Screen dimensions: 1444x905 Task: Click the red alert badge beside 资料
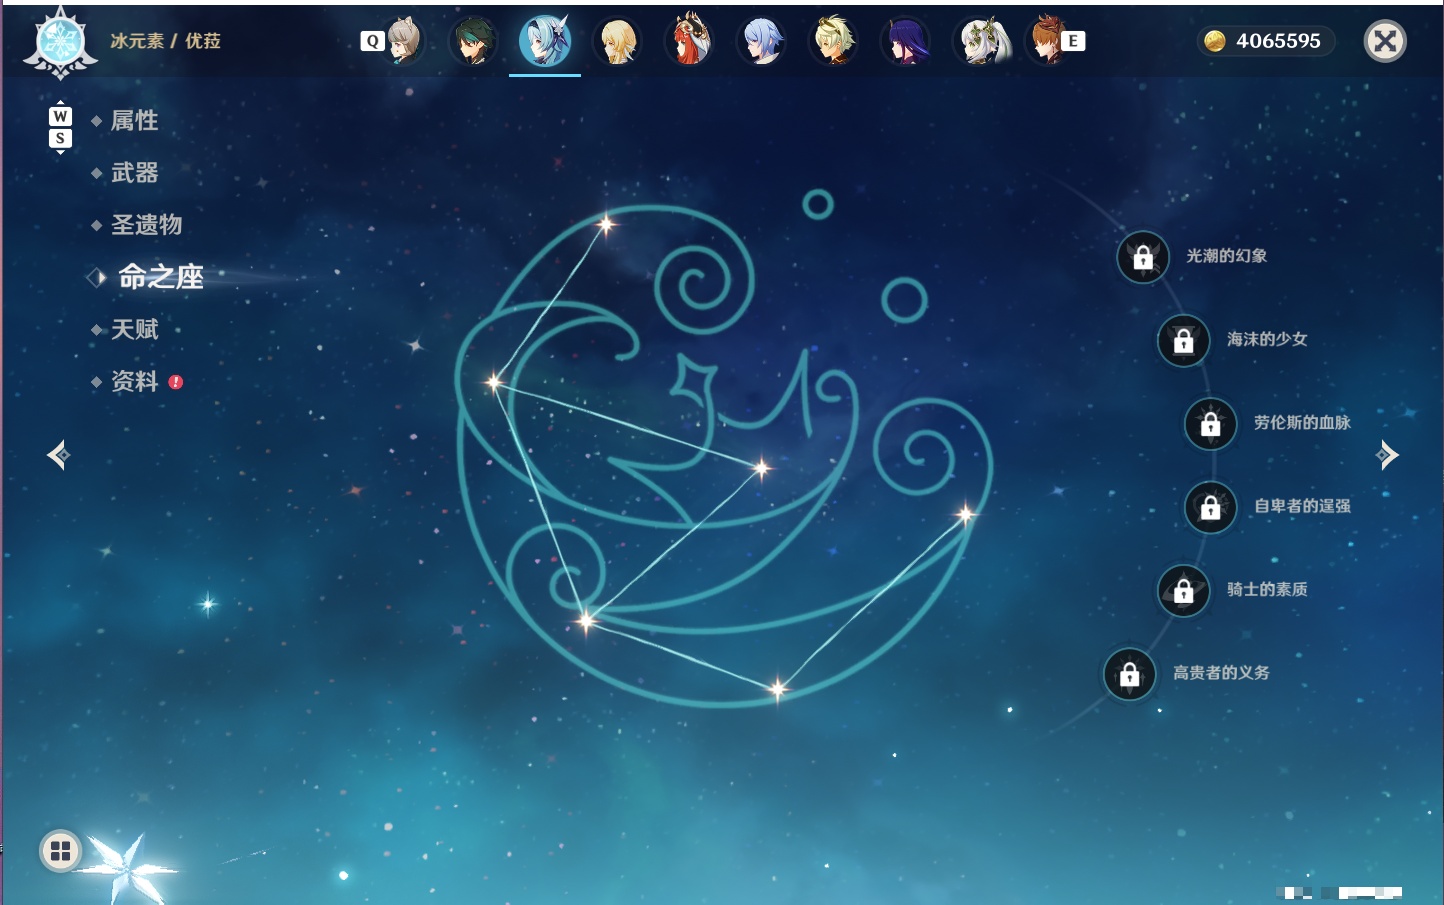click(x=176, y=382)
